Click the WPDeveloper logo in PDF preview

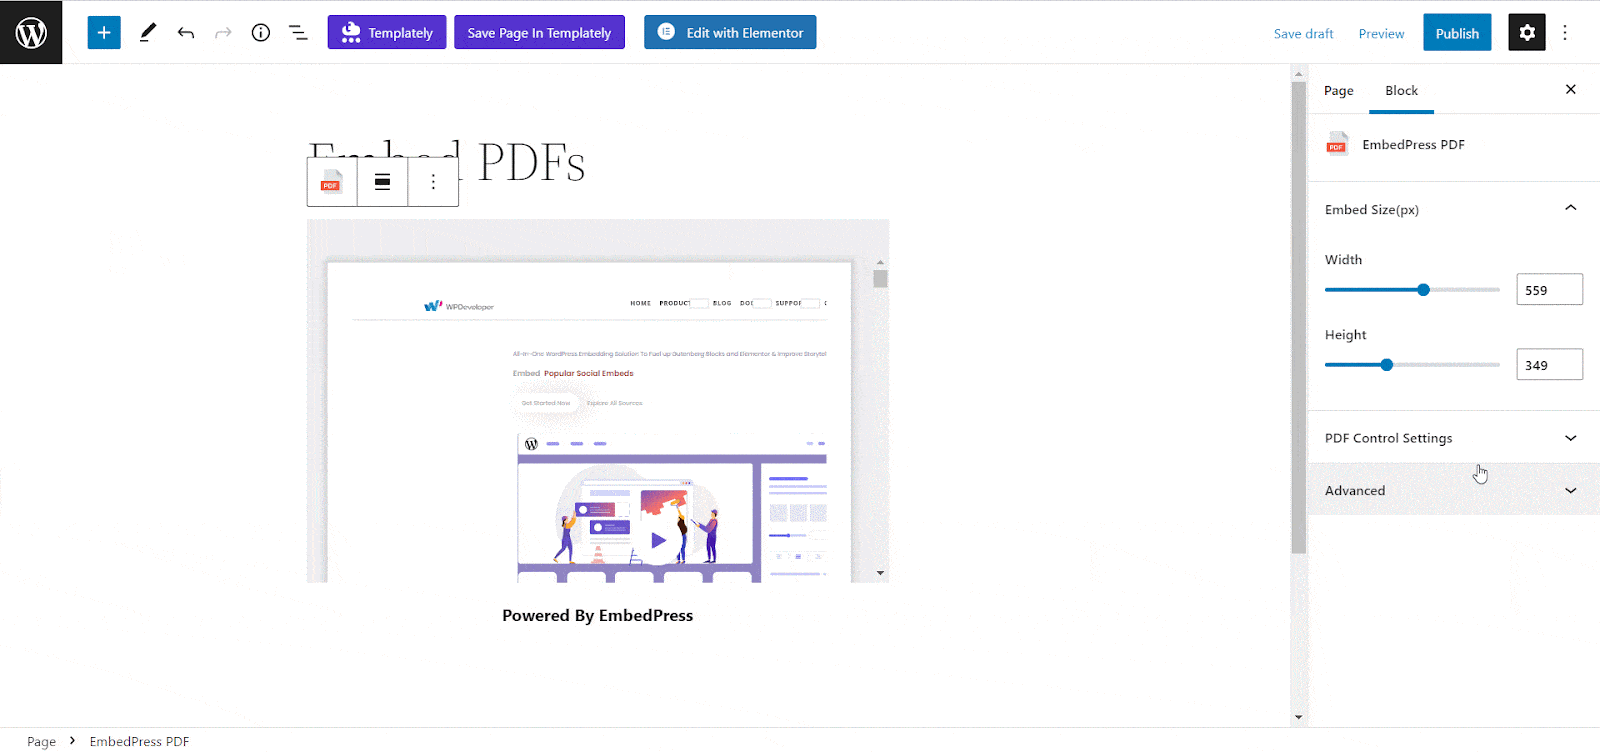pos(459,306)
